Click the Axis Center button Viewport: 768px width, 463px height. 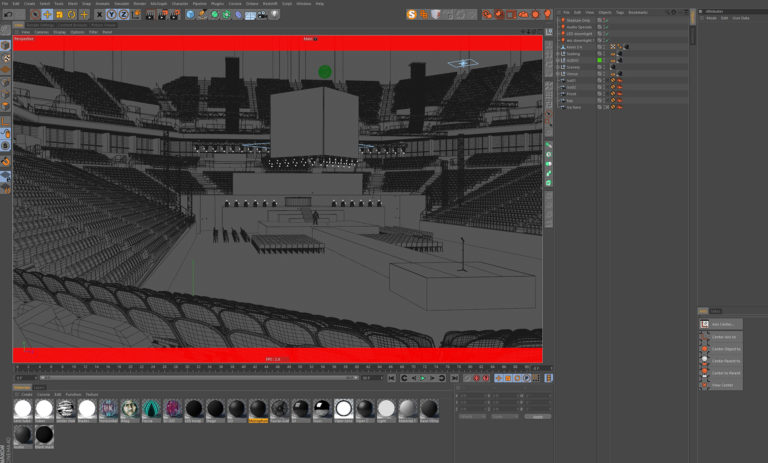720,324
